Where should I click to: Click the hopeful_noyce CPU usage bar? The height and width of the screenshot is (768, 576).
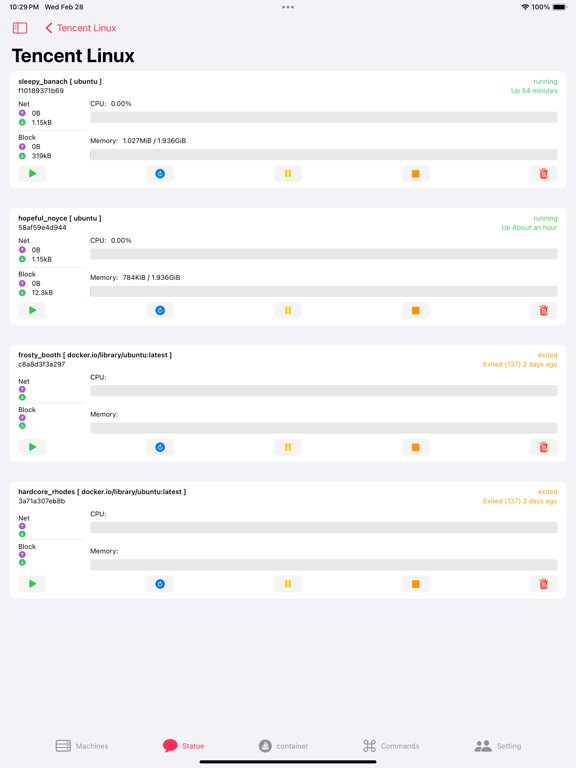(x=324, y=254)
